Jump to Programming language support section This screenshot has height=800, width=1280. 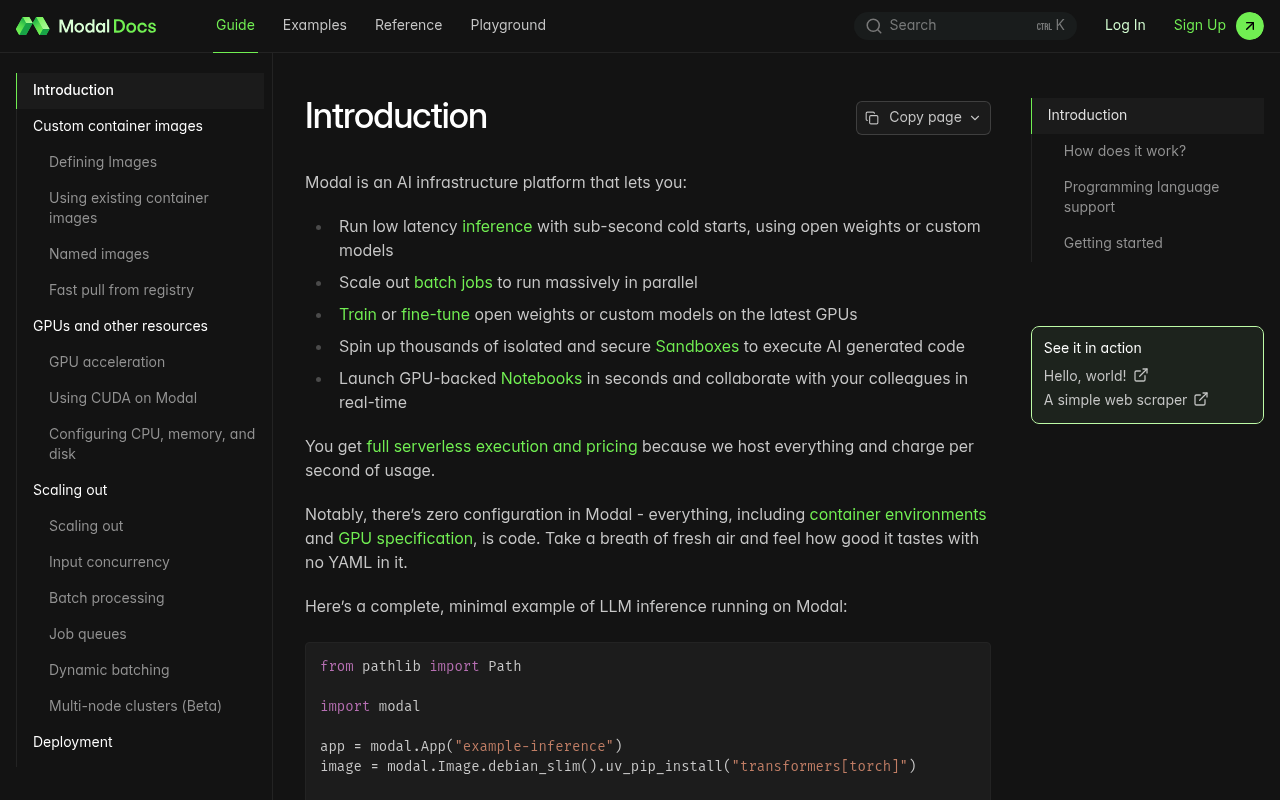click(1141, 197)
